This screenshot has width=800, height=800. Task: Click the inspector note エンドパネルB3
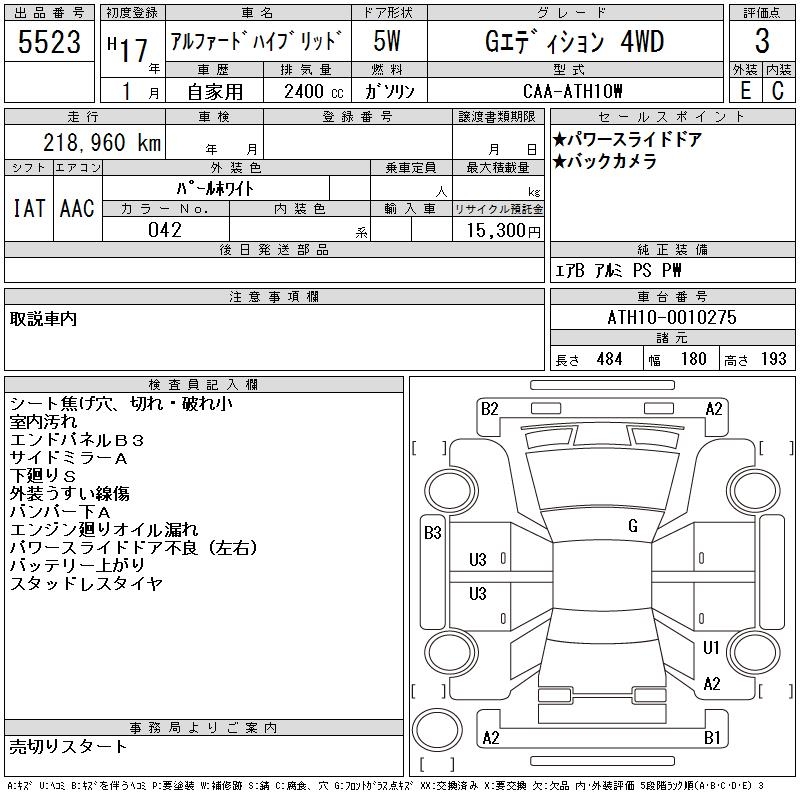click(77, 440)
